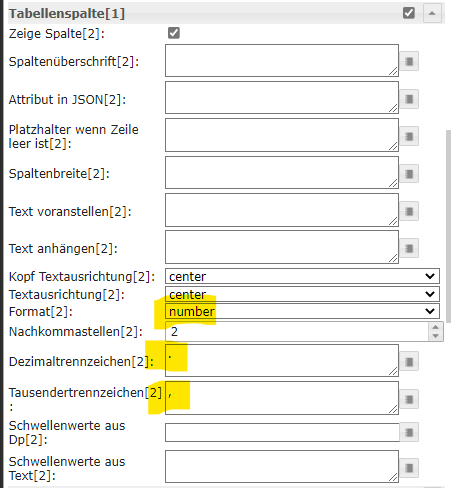
Task: Decrease Nachkommastellen[2] with down arrow
Action: pos(436,336)
